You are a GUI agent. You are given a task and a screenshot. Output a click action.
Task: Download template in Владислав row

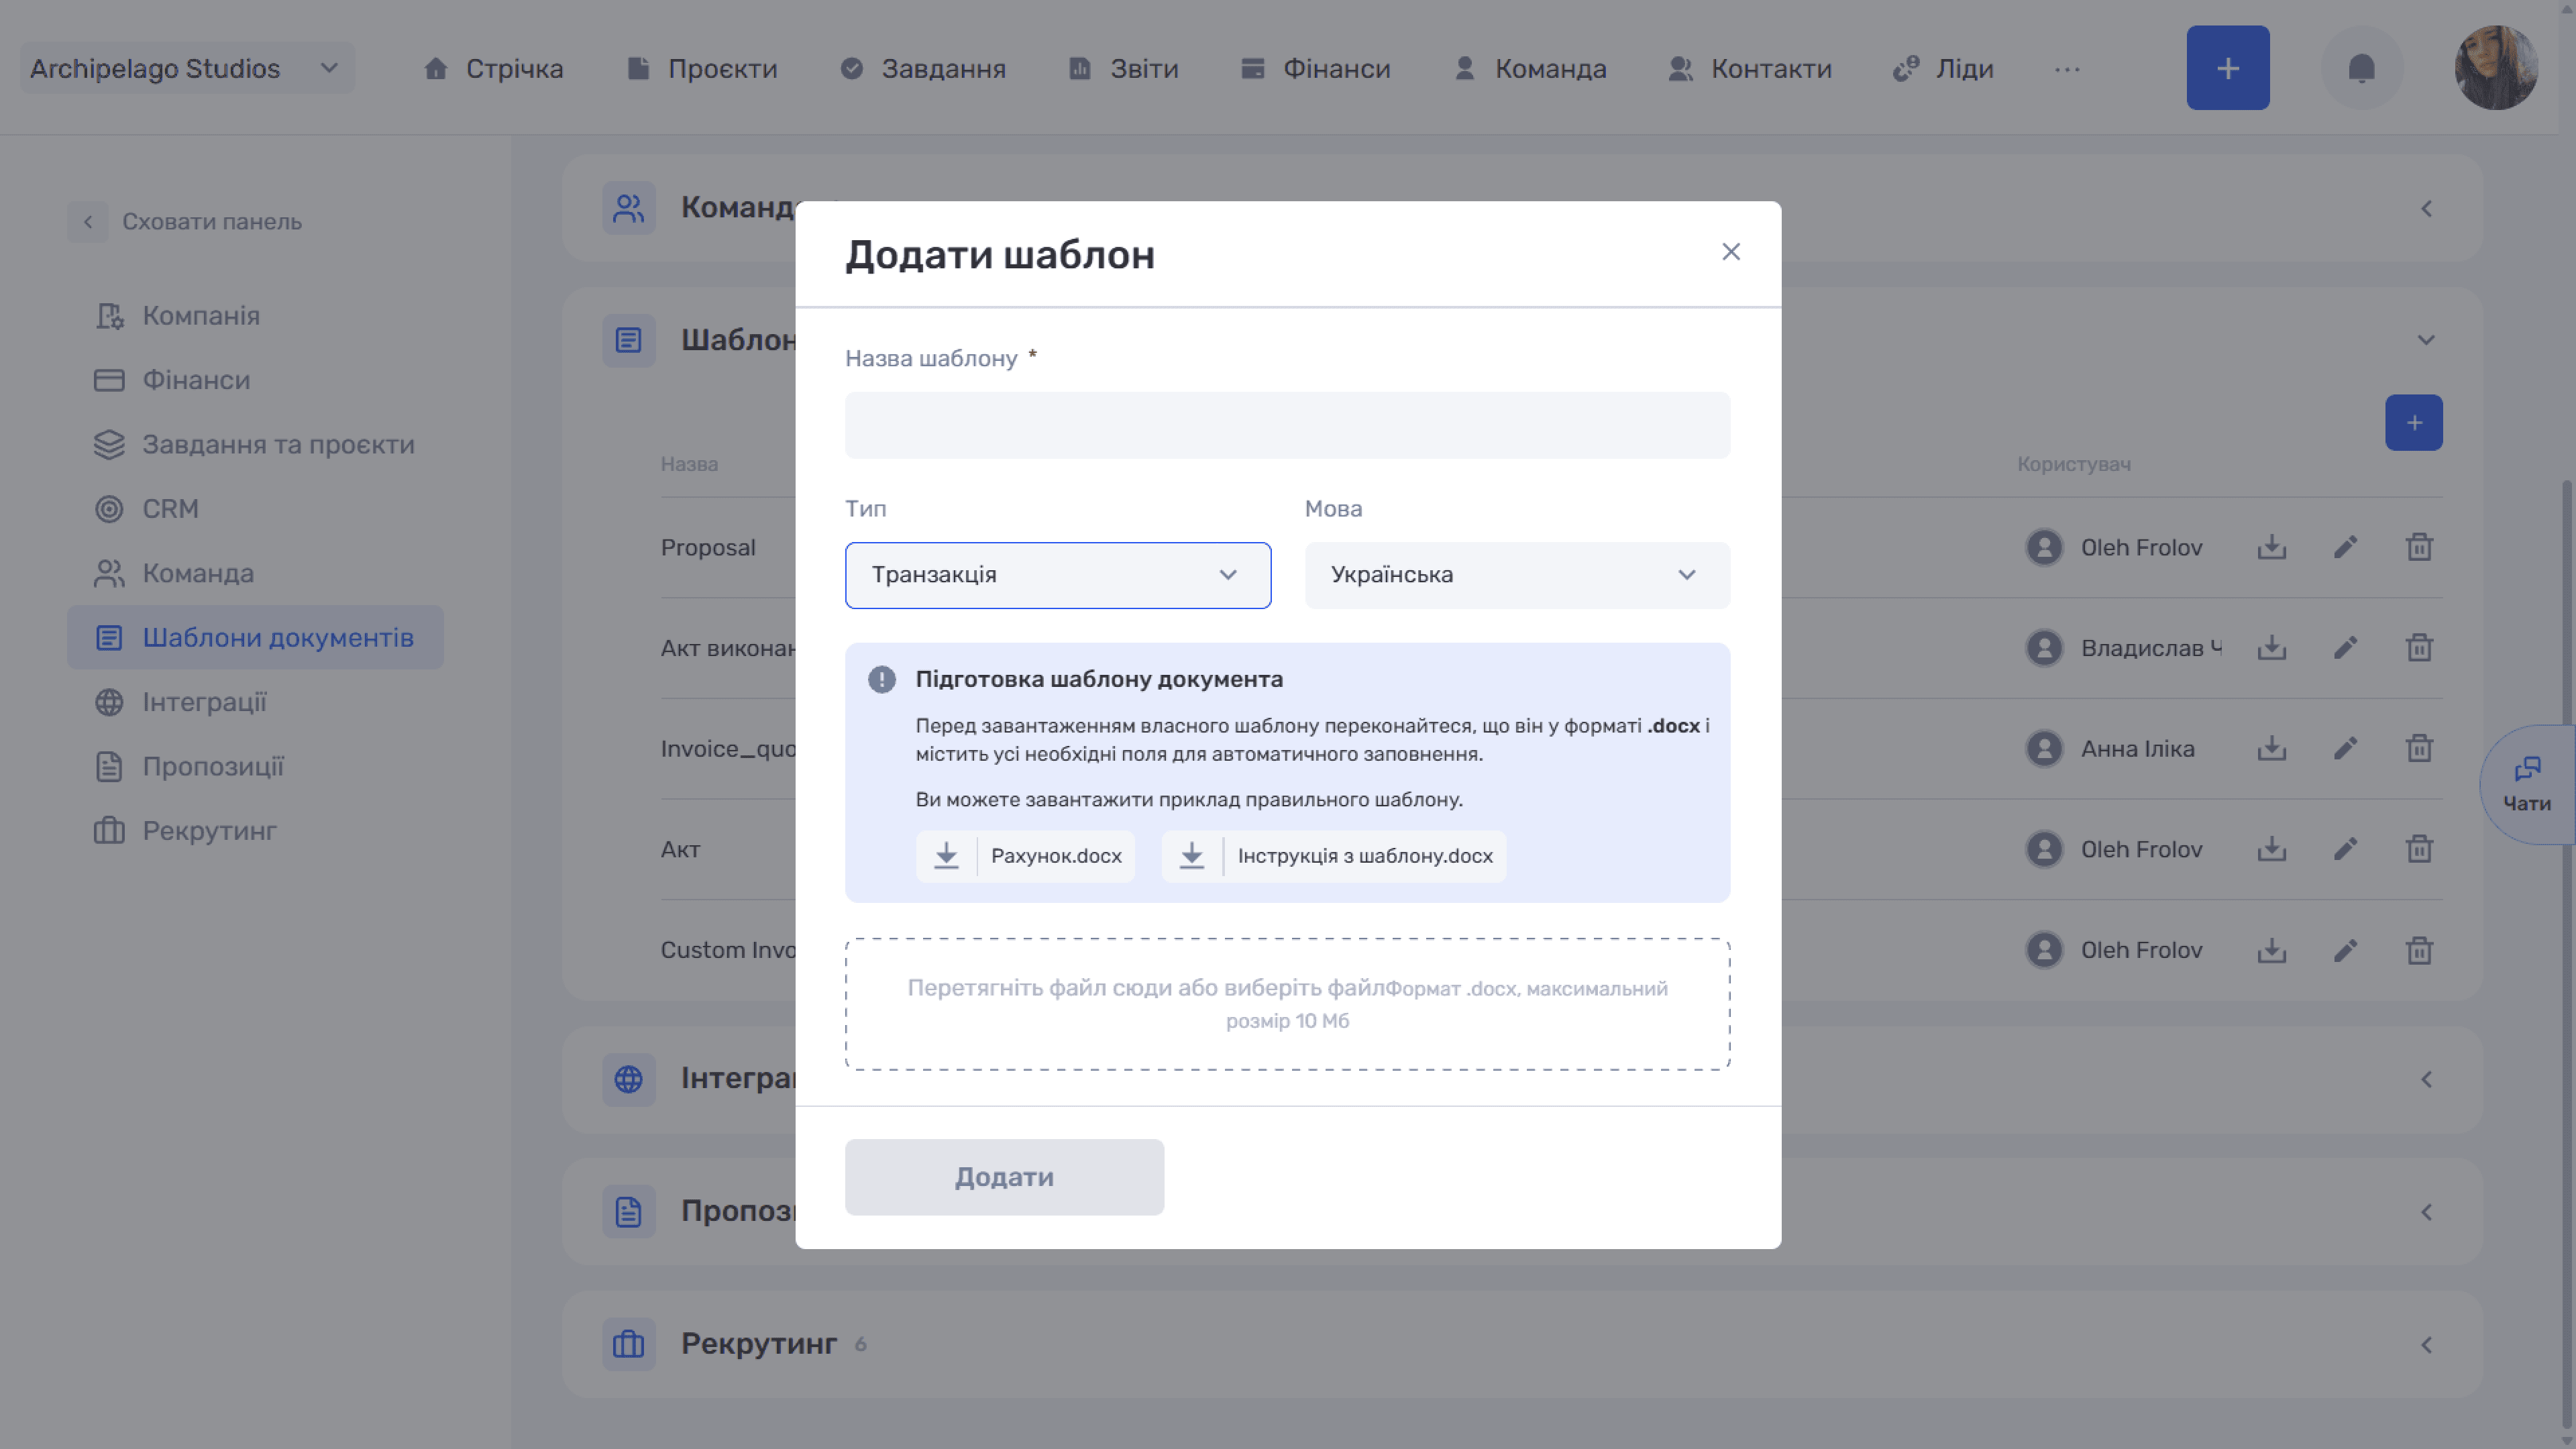pyautogui.click(x=2272, y=648)
